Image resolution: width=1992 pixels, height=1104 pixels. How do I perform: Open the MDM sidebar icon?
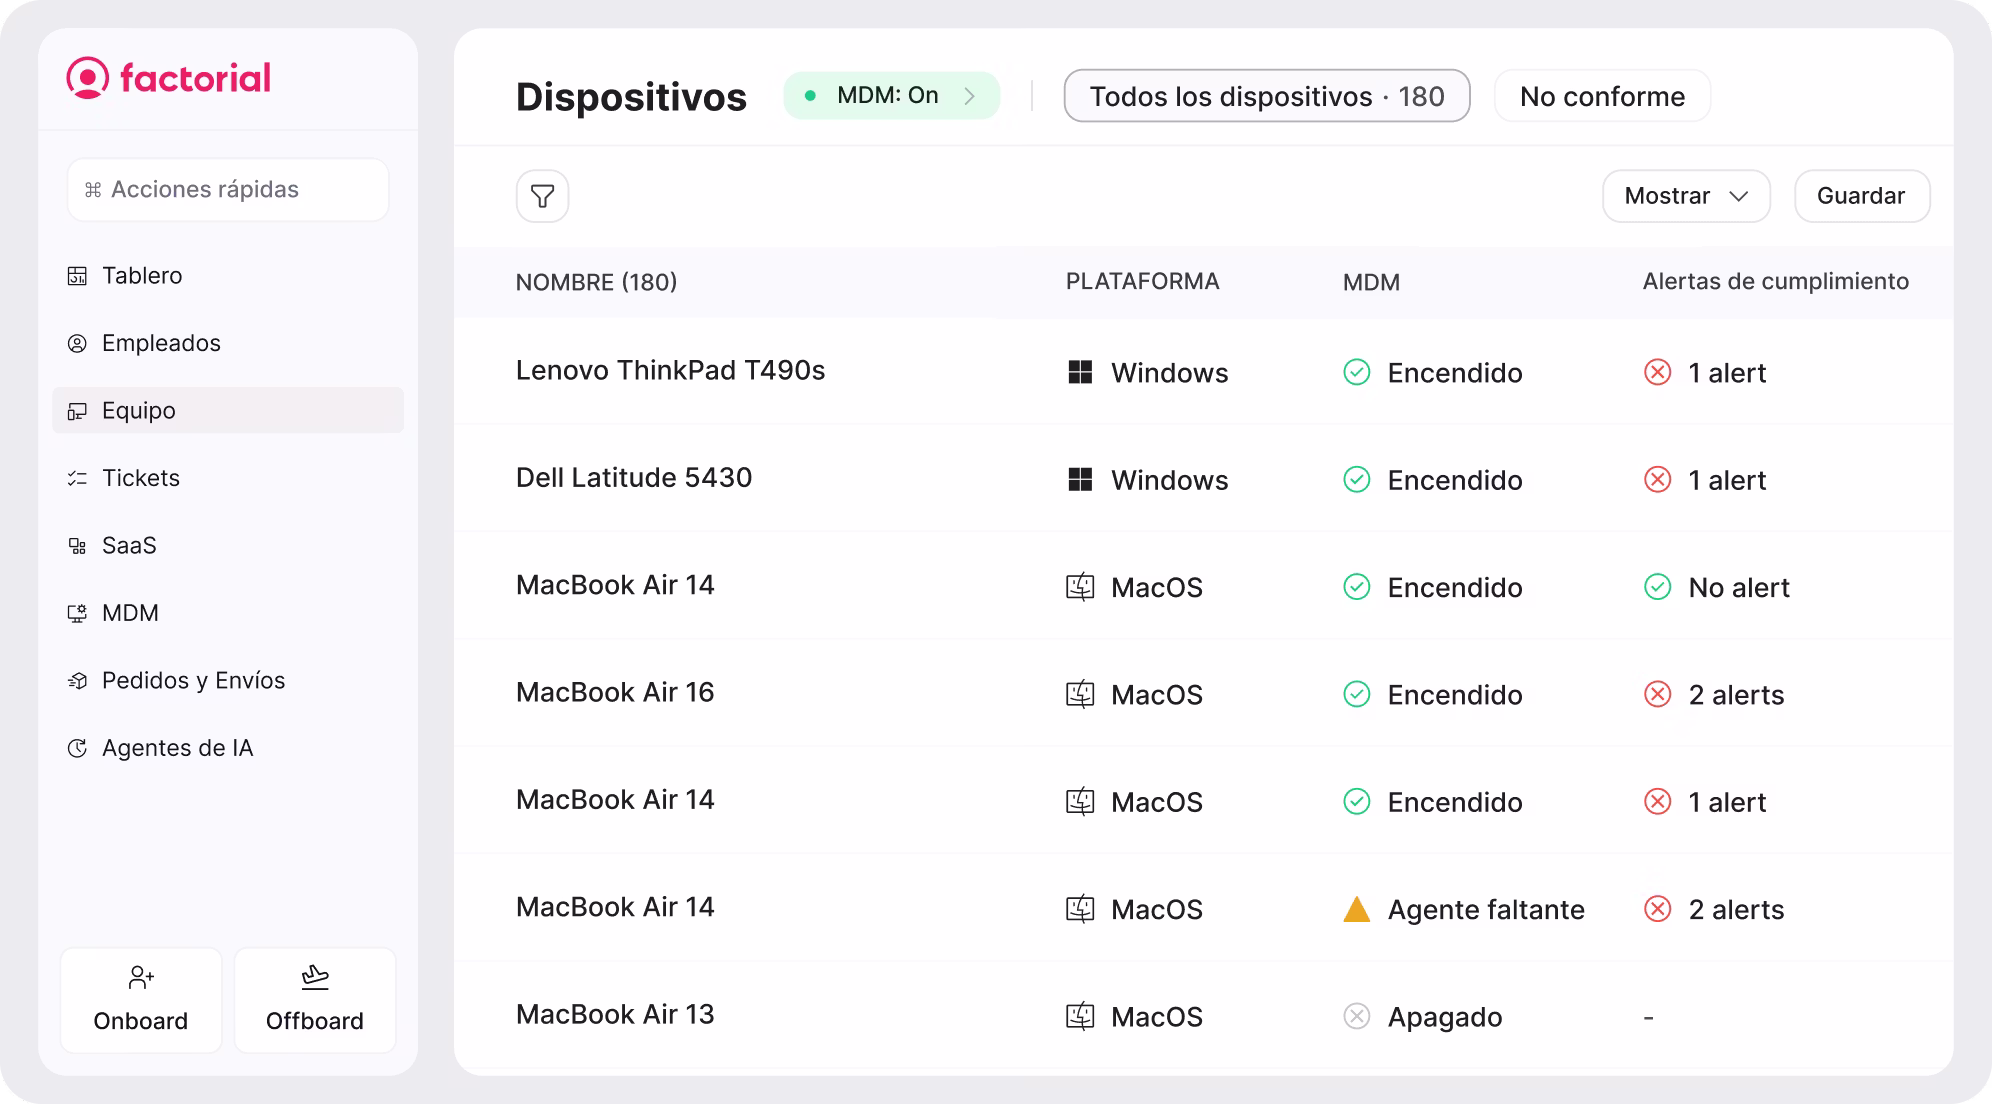click(x=77, y=614)
